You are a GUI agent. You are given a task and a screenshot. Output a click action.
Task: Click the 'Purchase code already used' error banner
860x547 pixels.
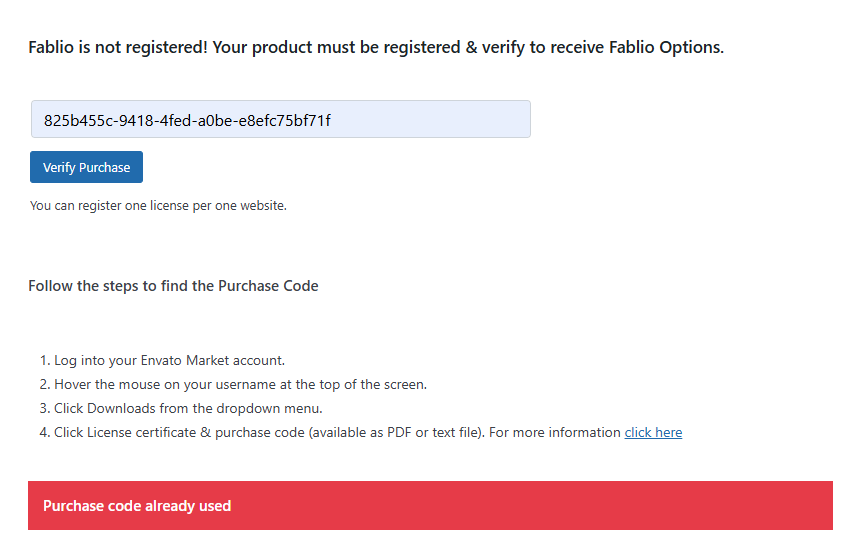coord(430,506)
